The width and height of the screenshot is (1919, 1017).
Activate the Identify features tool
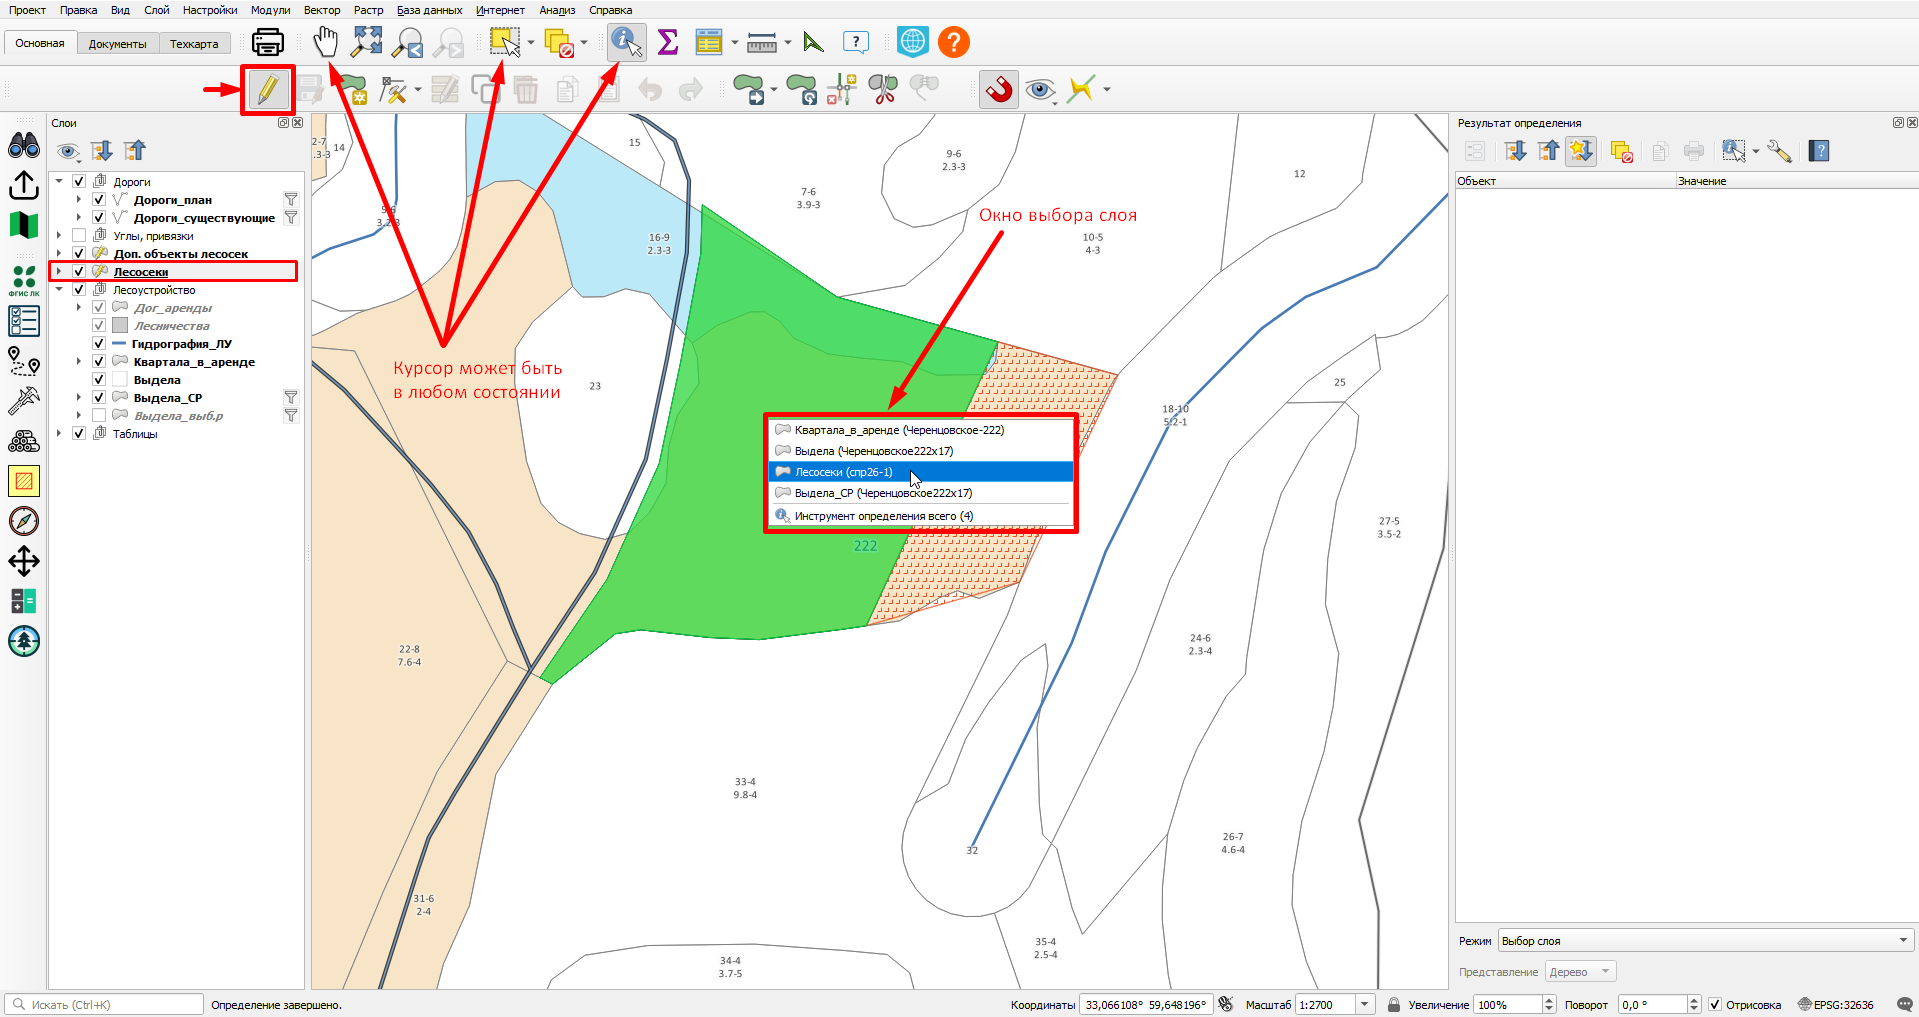coord(627,42)
